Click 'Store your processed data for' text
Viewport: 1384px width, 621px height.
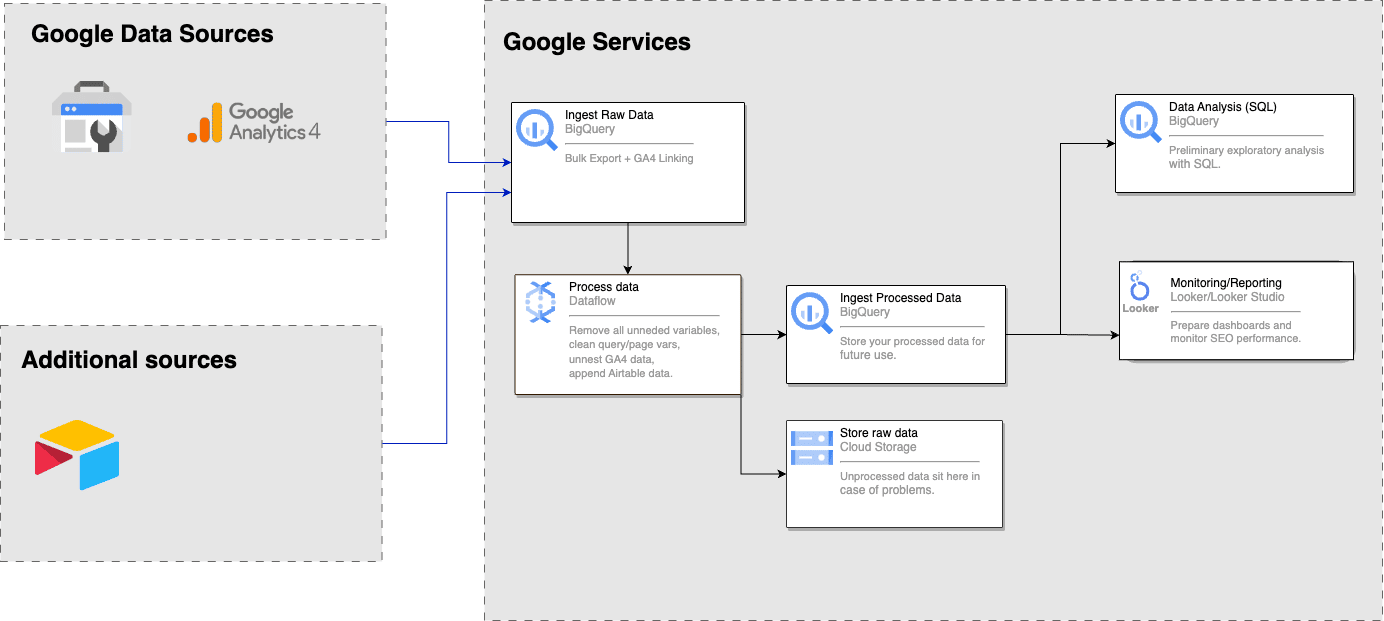click(x=912, y=341)
